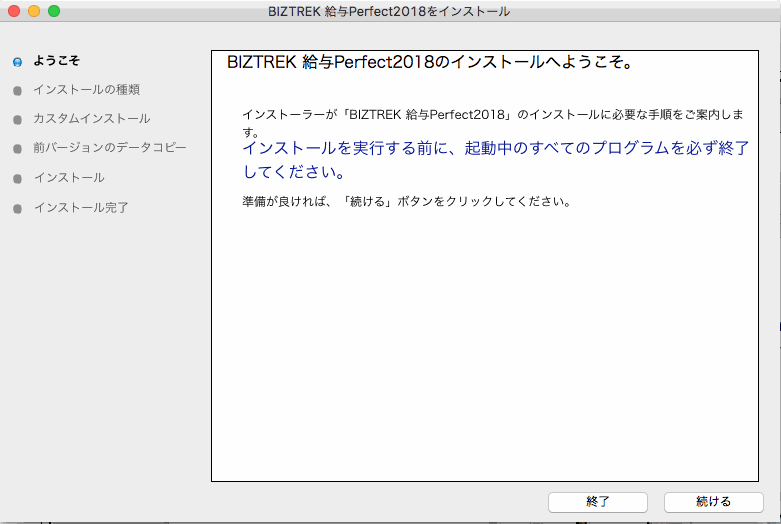
Task: Click the gray bullet beside インストールの種類
Action: pos(17,91)
